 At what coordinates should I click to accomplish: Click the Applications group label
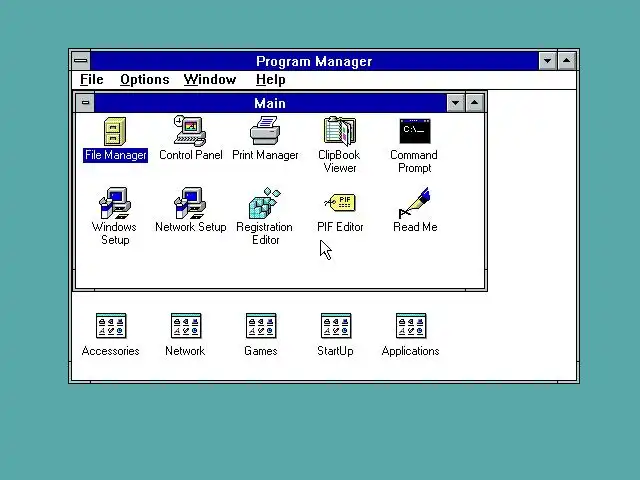[411, 351]
